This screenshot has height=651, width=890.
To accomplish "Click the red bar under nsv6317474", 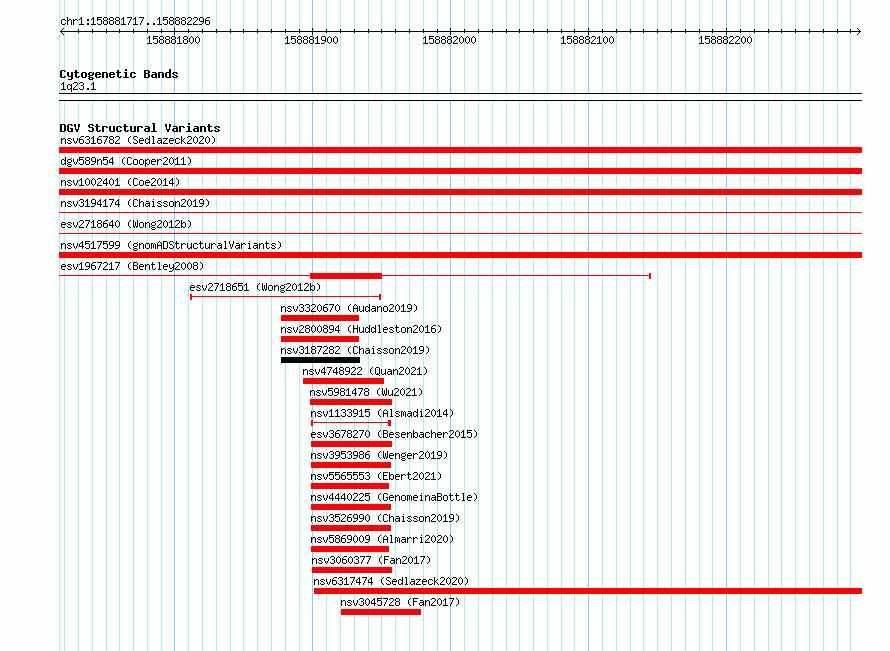I will tap(588, 591).
